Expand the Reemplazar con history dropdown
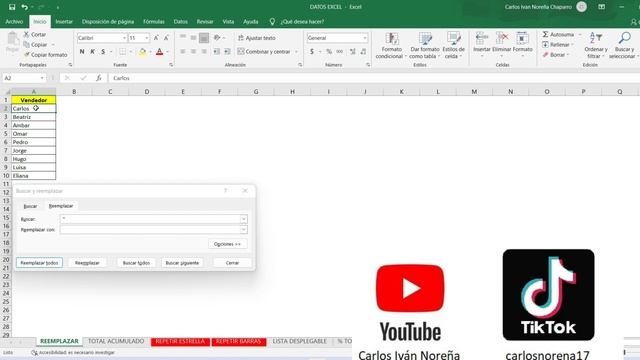This screenshot has height=360, width=640. pyautogui.click(x=244, y=230)
